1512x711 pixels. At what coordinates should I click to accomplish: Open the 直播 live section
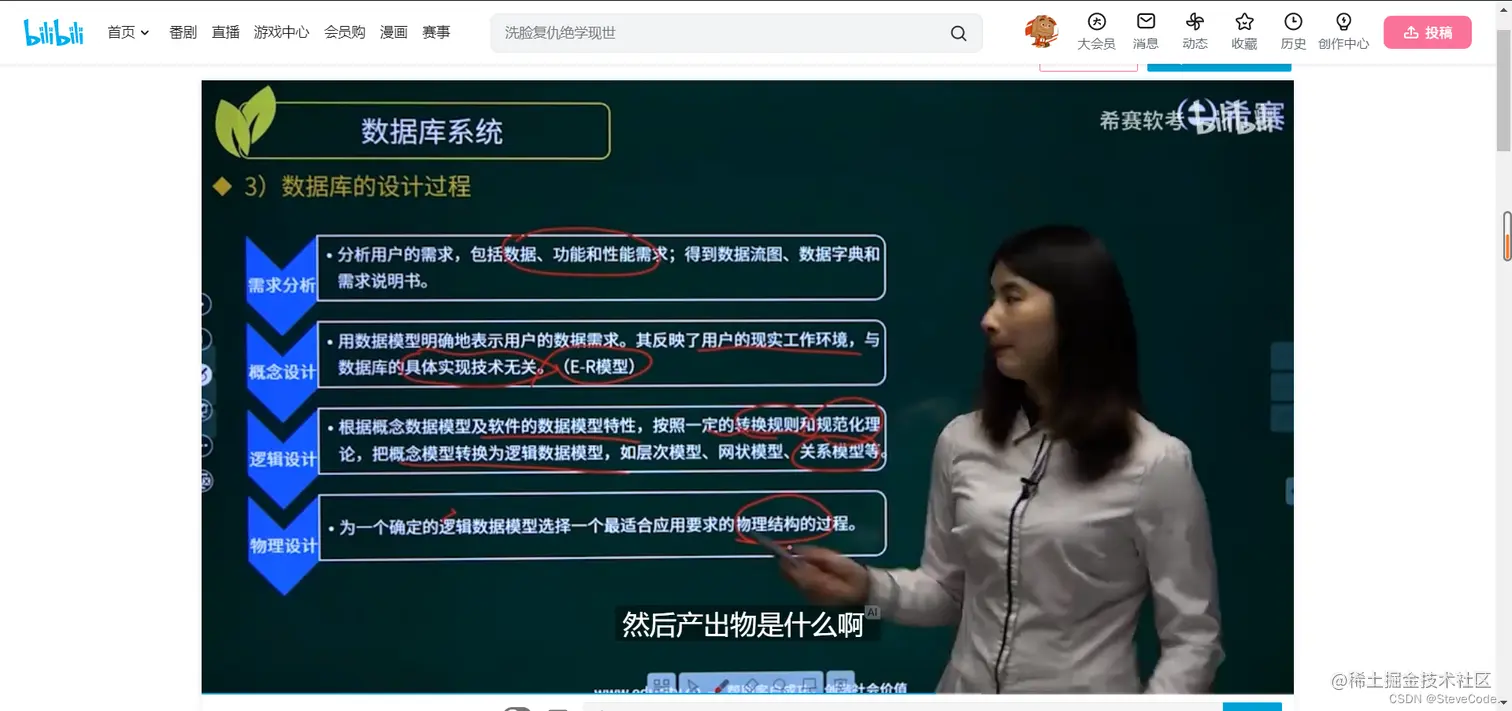[x=224, y=31]
